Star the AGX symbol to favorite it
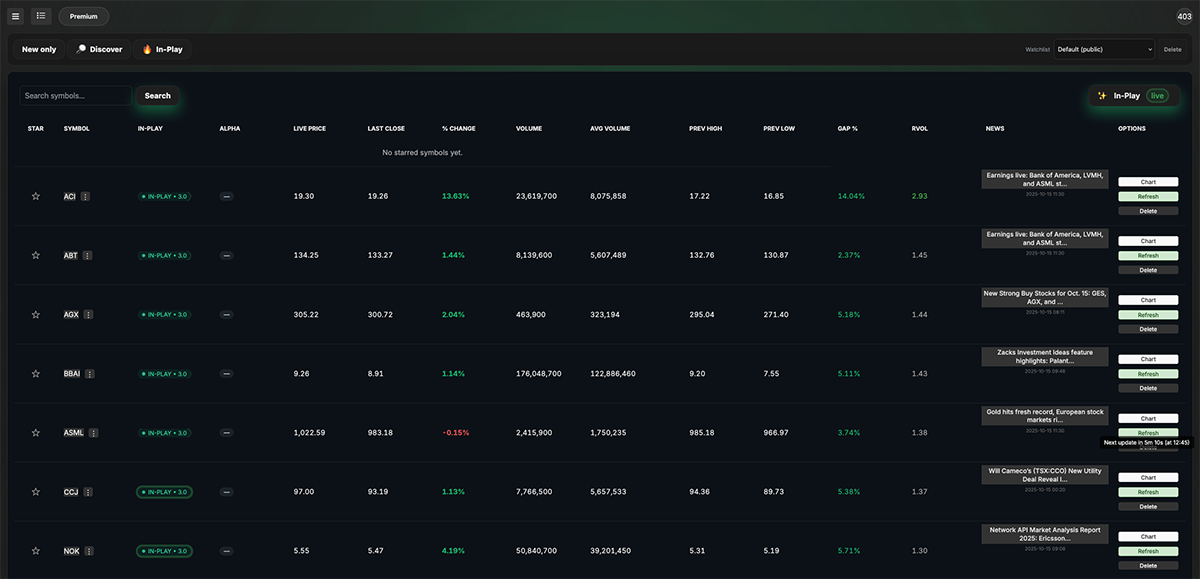This screenshot has width=1200, height=579. (36, 315)
